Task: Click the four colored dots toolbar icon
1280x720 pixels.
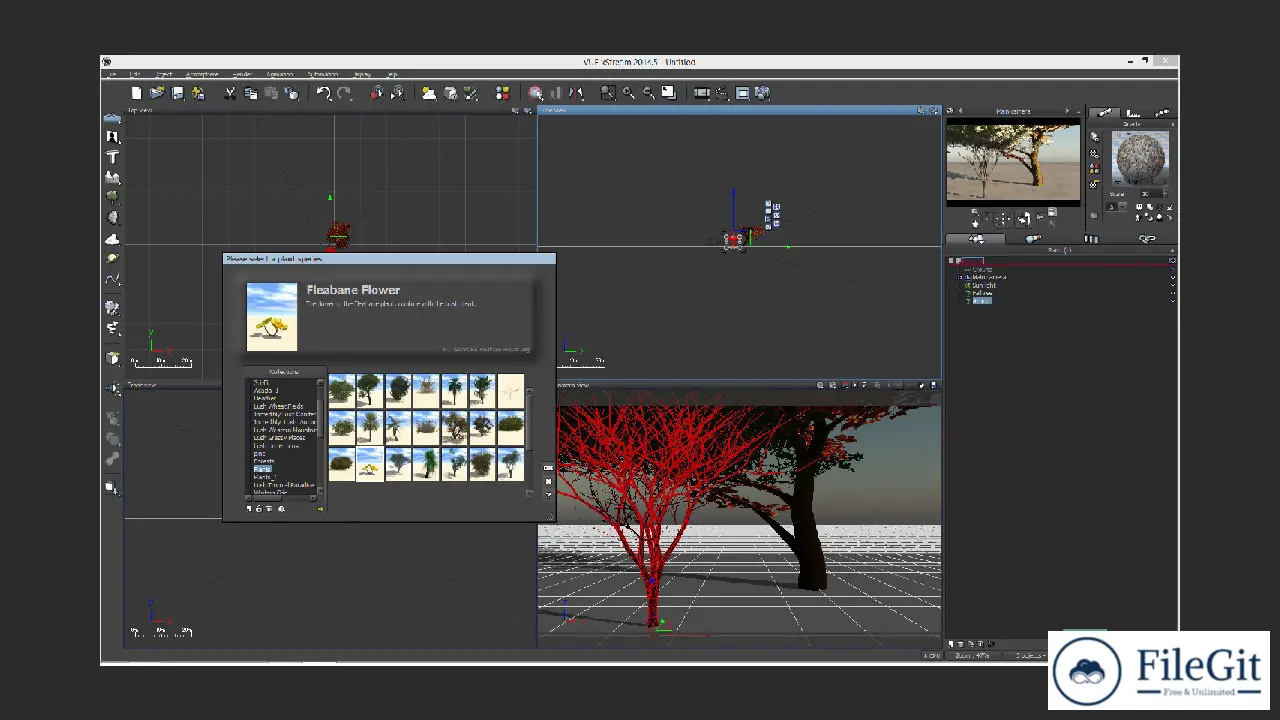Action: point(503,93)
